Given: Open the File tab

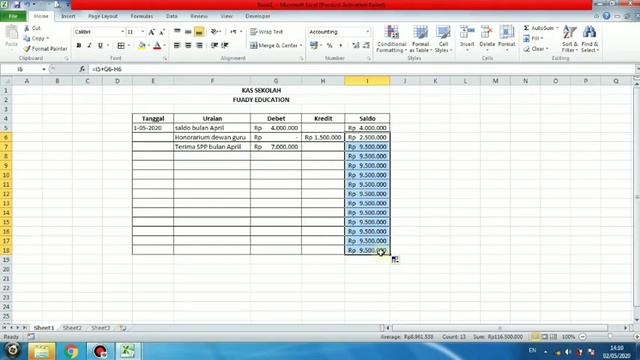Looking at the screenshot, I should pos(13,16).
